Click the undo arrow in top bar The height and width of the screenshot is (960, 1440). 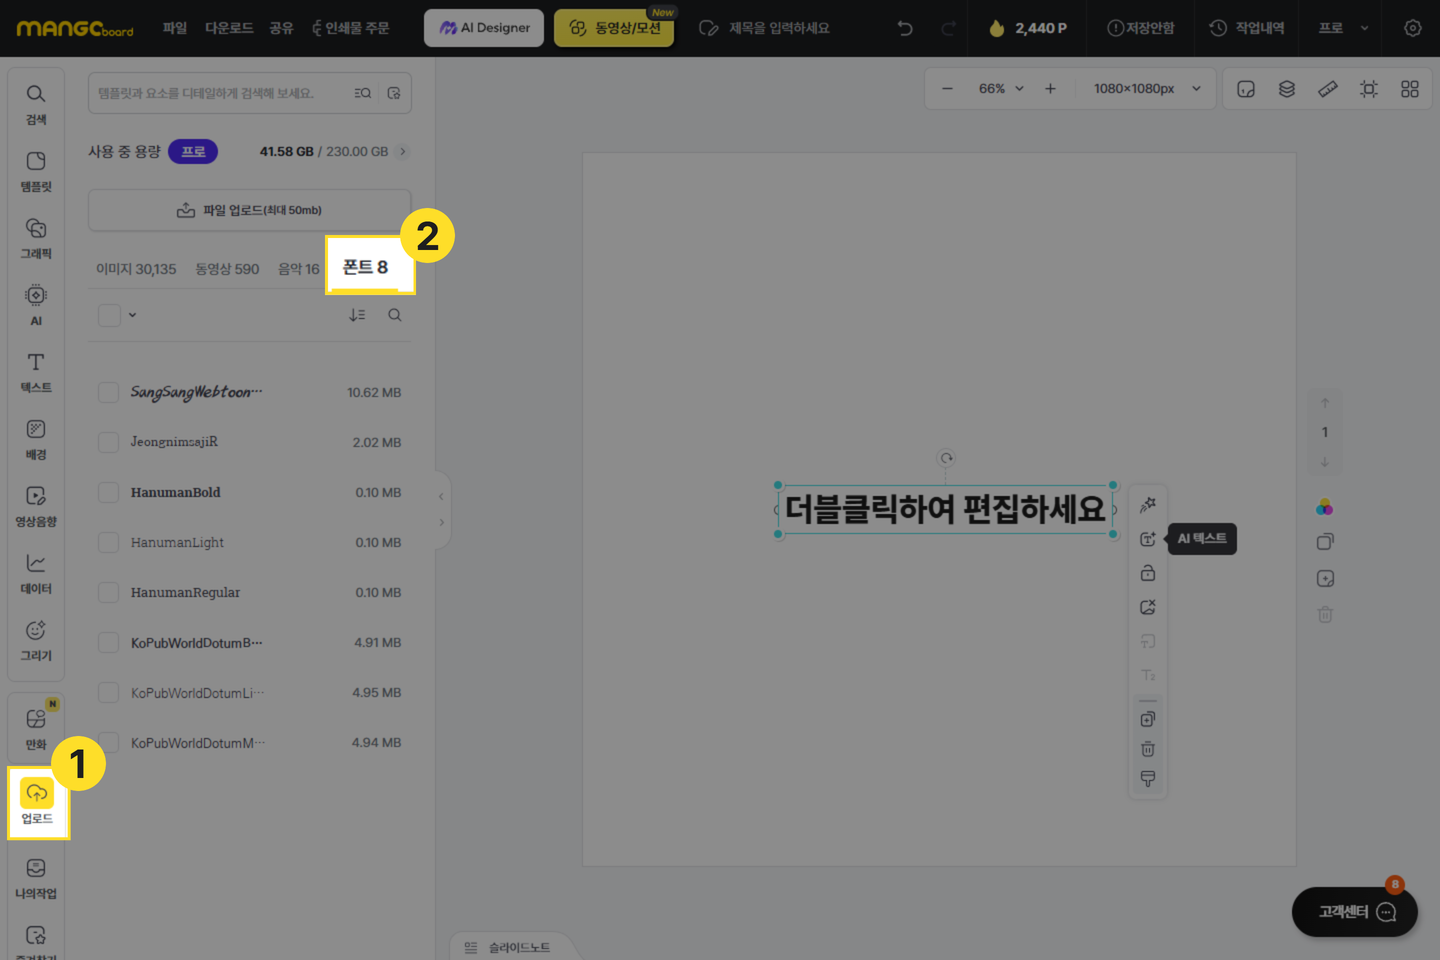click(905, 28)
